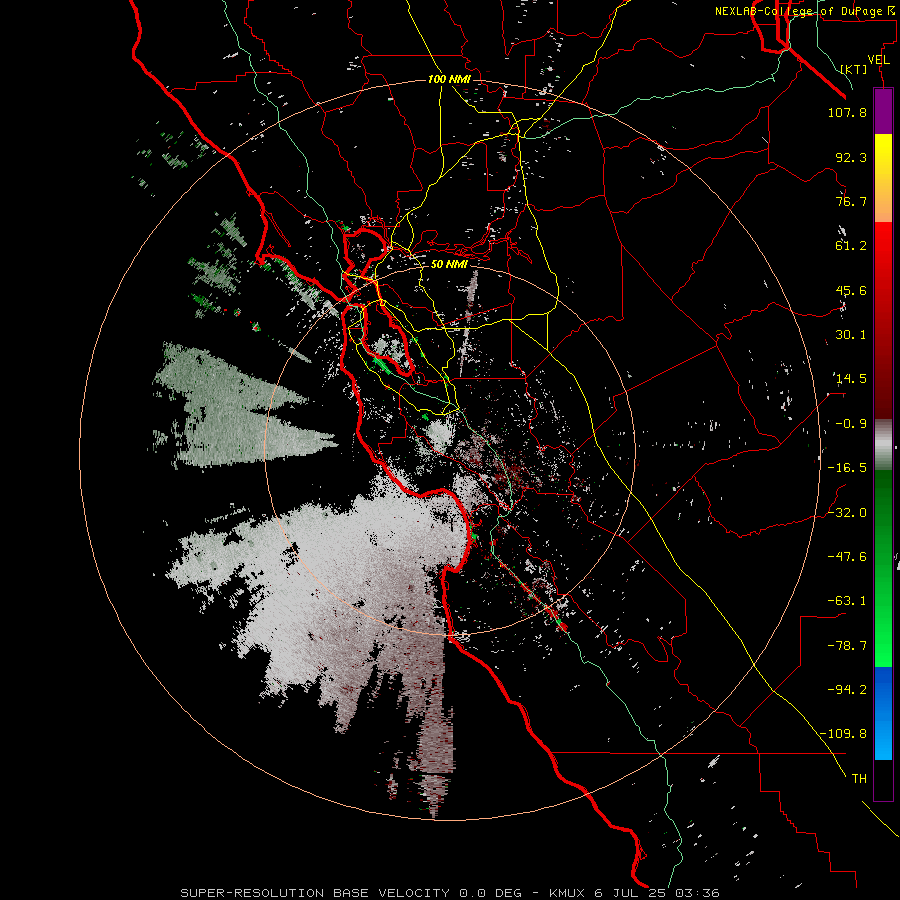The width and height of the screenshot is (900, 900).
Task: Click the -94.2 velocity scale value
Action: [847, 689]
